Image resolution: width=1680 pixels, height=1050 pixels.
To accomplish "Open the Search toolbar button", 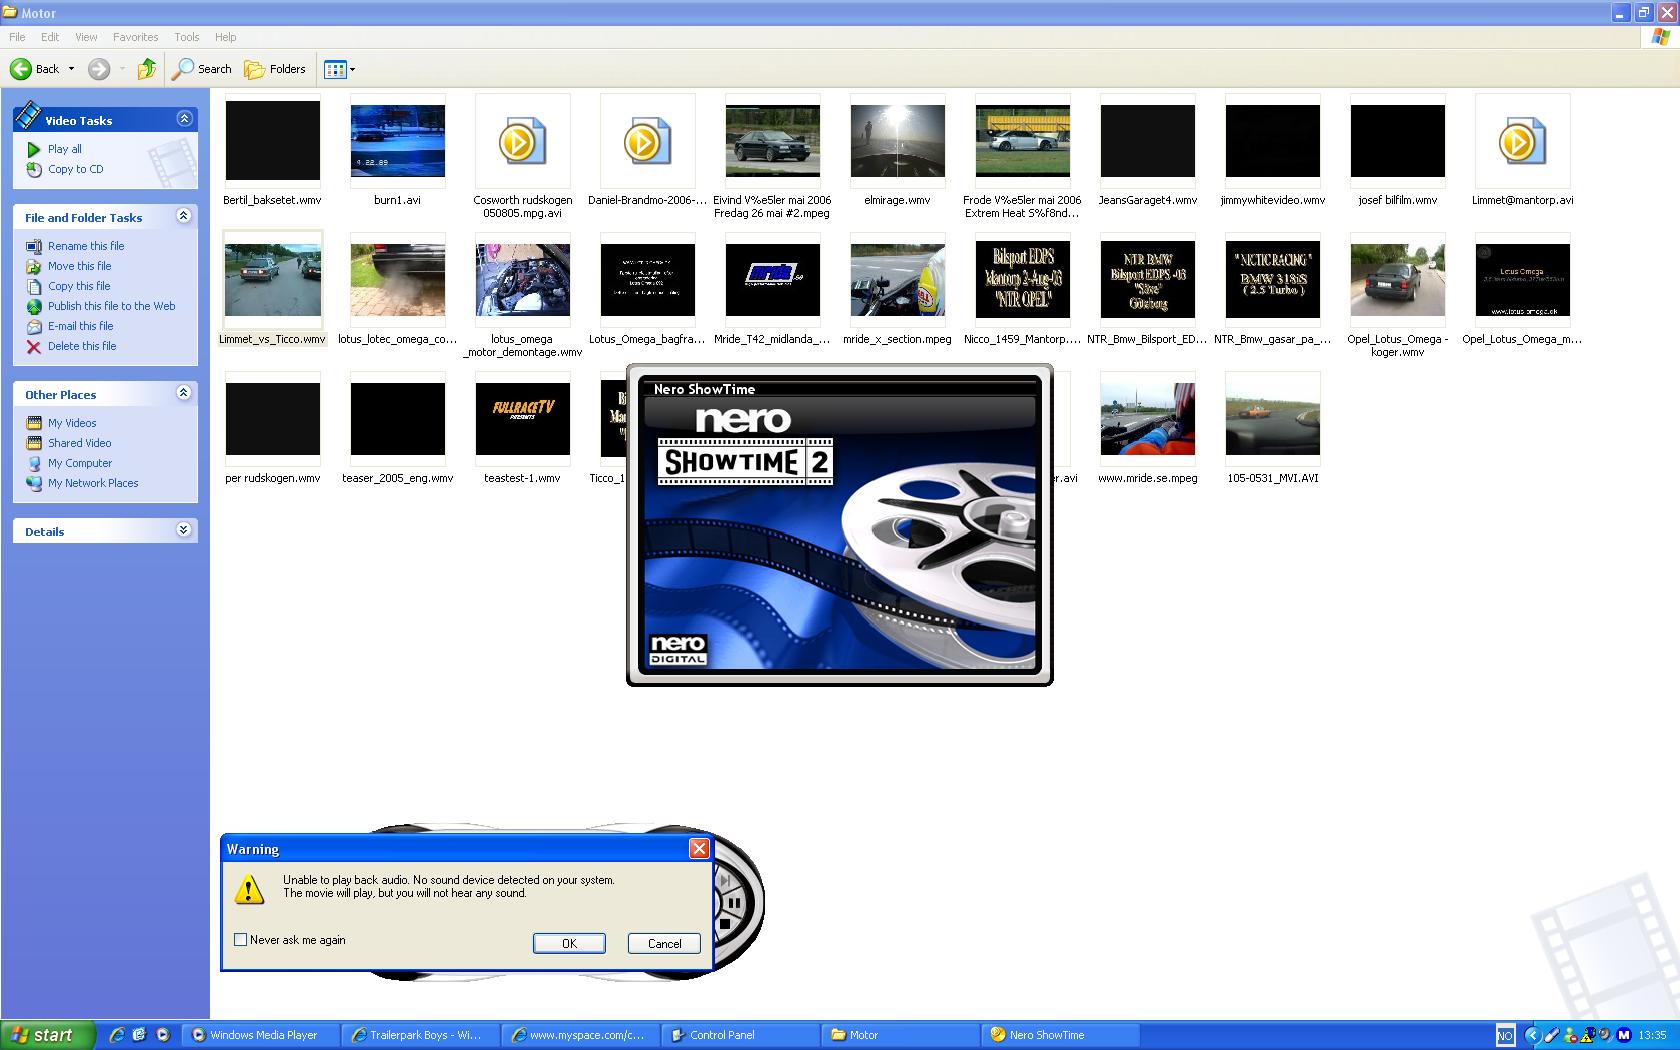I will 202,69.
